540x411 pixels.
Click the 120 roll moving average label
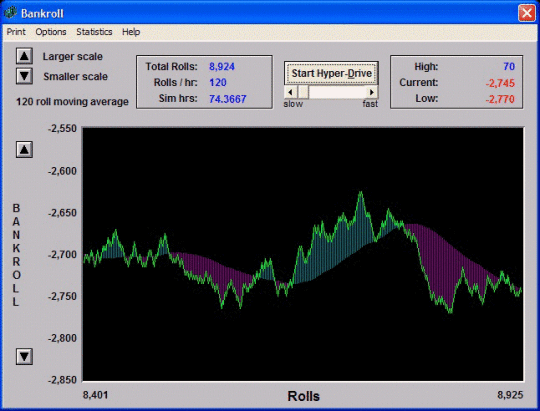pyautogui.click(x=72, y=102)
